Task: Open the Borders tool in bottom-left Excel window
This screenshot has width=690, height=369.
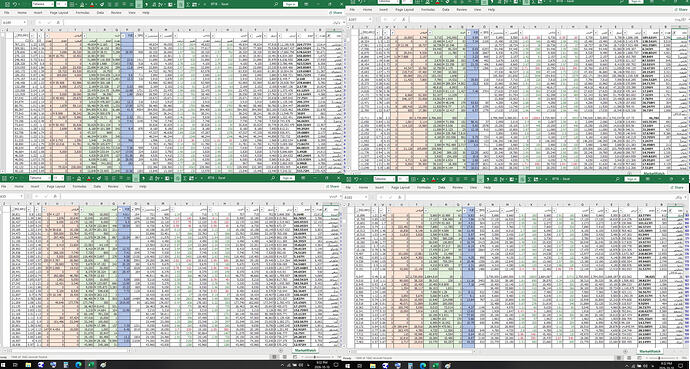Action: point(68,178)
